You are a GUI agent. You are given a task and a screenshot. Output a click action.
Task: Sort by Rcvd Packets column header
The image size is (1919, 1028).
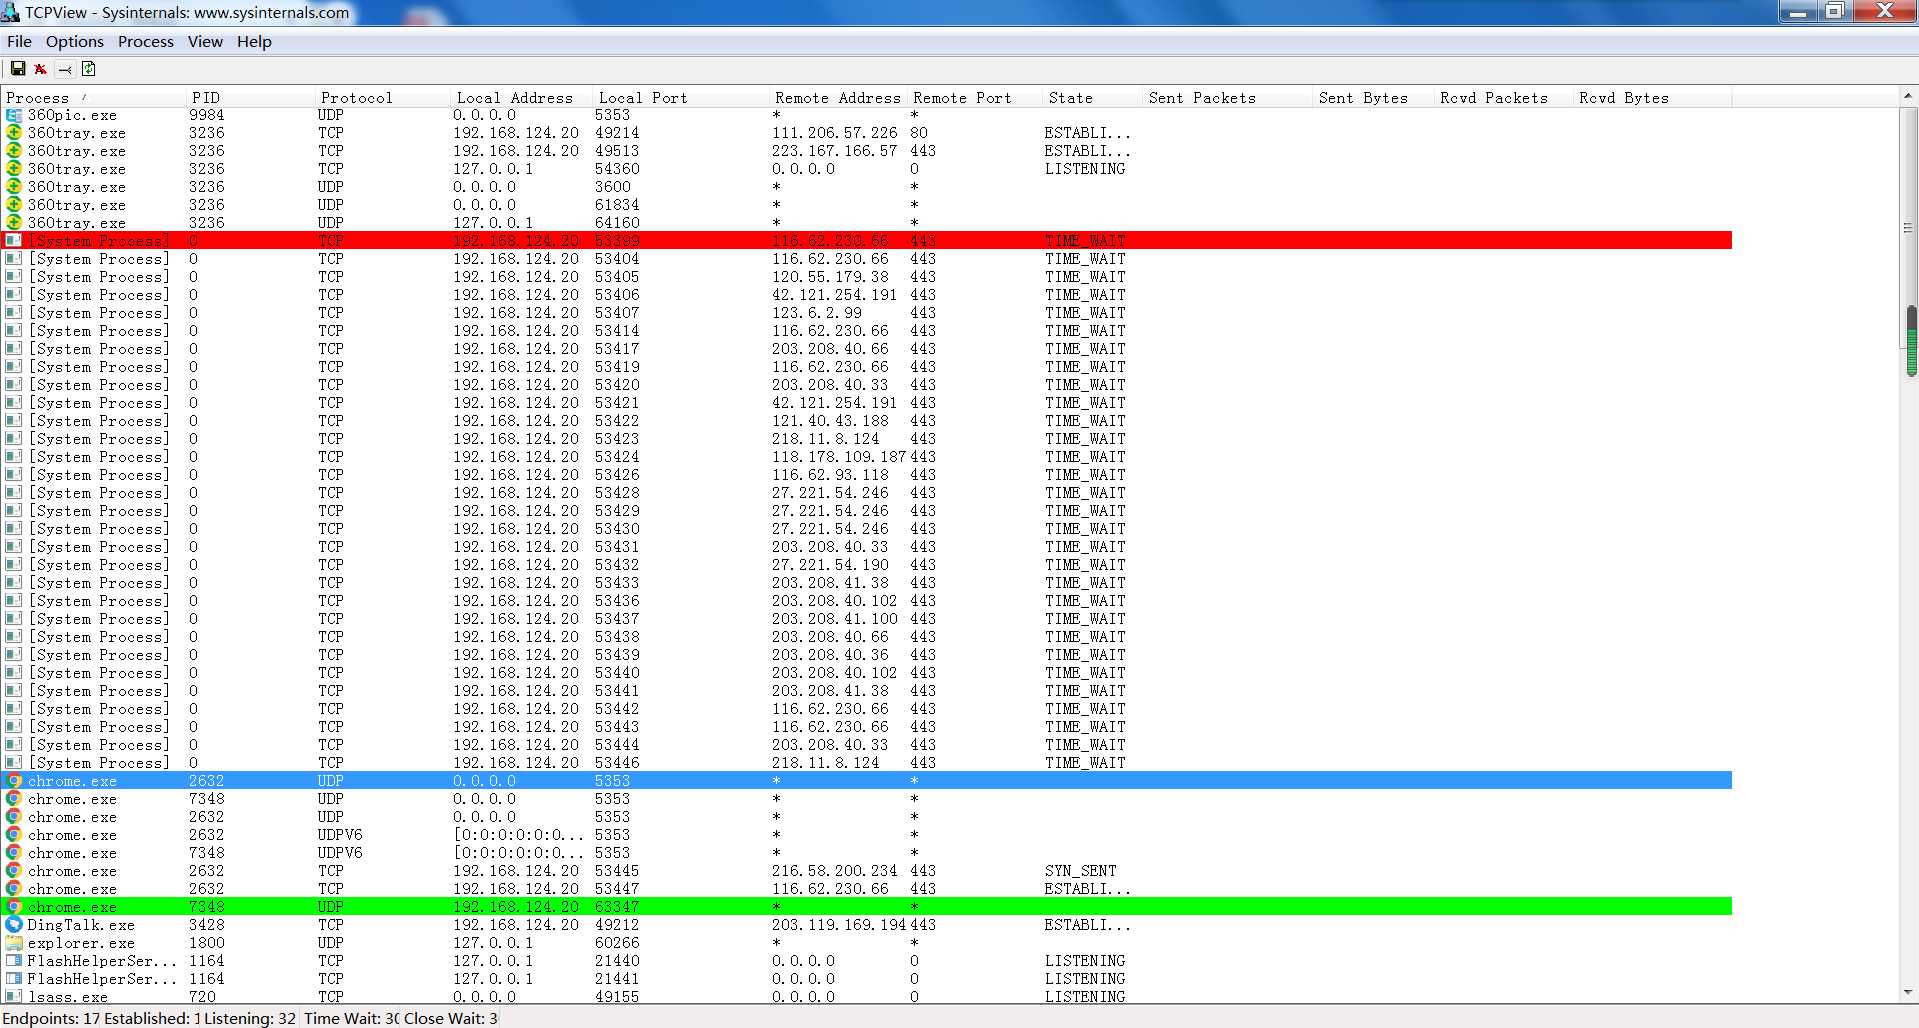tap(1504, 98)
